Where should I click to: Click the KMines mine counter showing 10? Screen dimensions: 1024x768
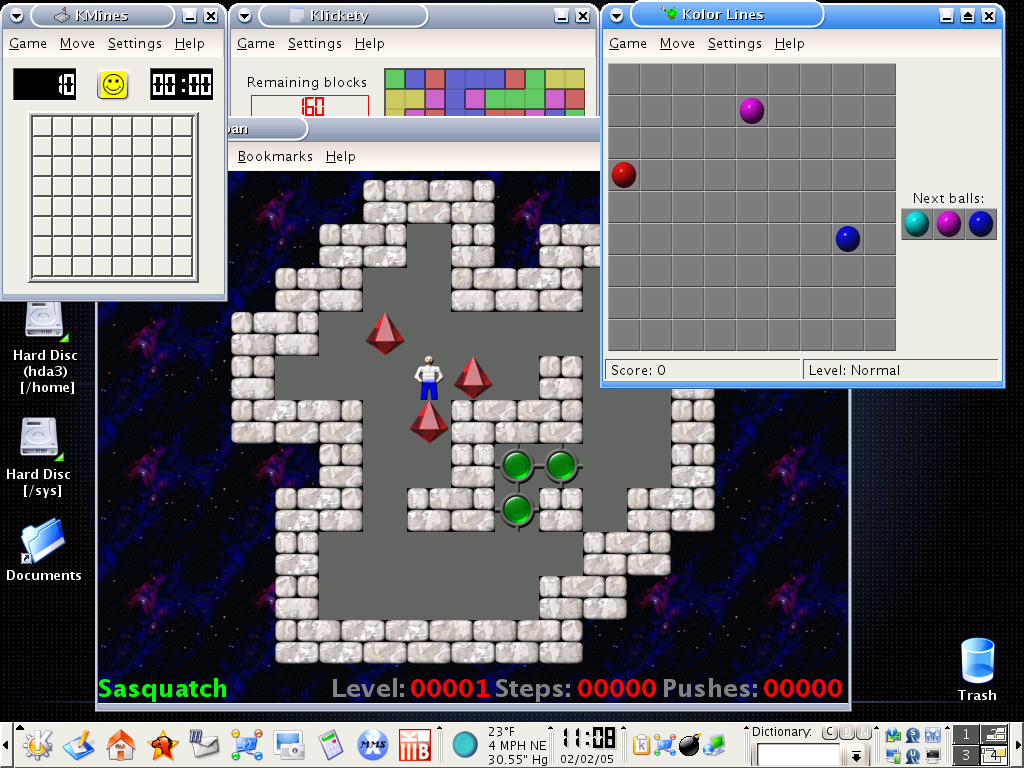tap(44, 84)
